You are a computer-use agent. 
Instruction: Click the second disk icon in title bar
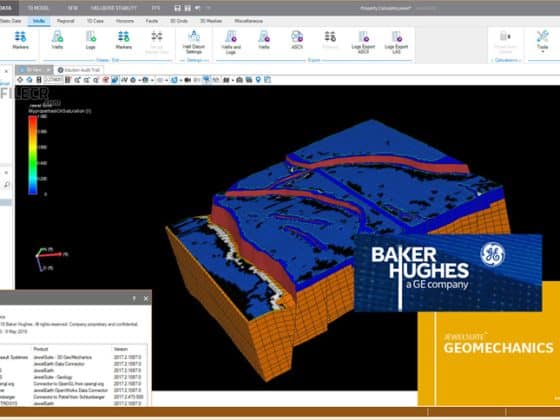(187, 8)
